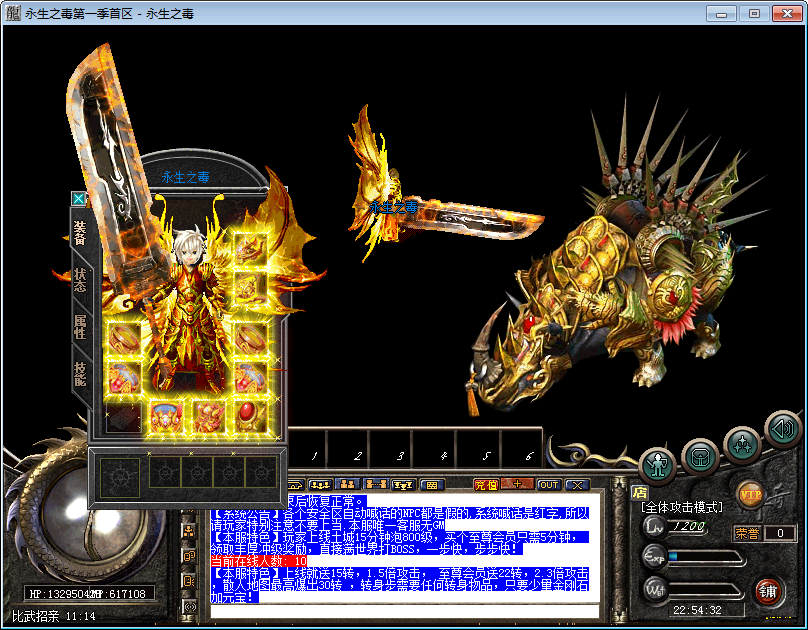Switch to the 属性 attributes tab

[79, 327]
